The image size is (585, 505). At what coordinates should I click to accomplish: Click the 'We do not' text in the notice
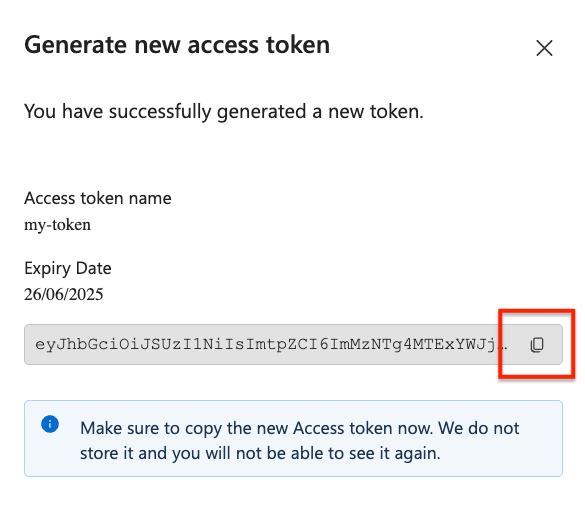pos(479,428)
